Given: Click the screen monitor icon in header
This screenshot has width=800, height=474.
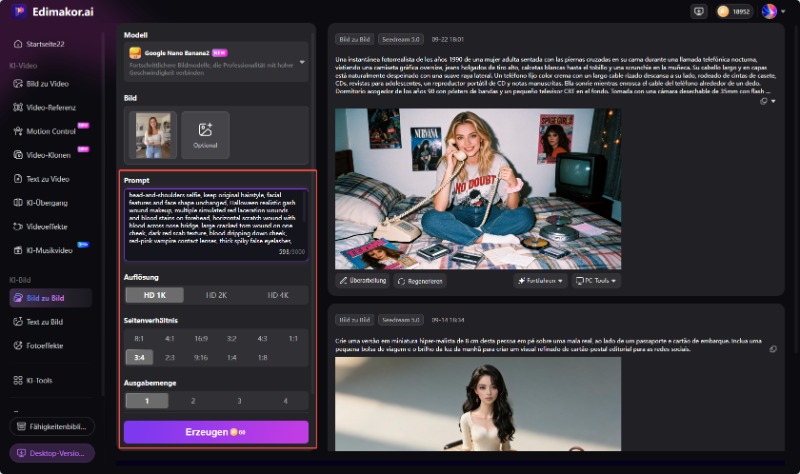Looking at the screenshot, I should click(699, 11).
